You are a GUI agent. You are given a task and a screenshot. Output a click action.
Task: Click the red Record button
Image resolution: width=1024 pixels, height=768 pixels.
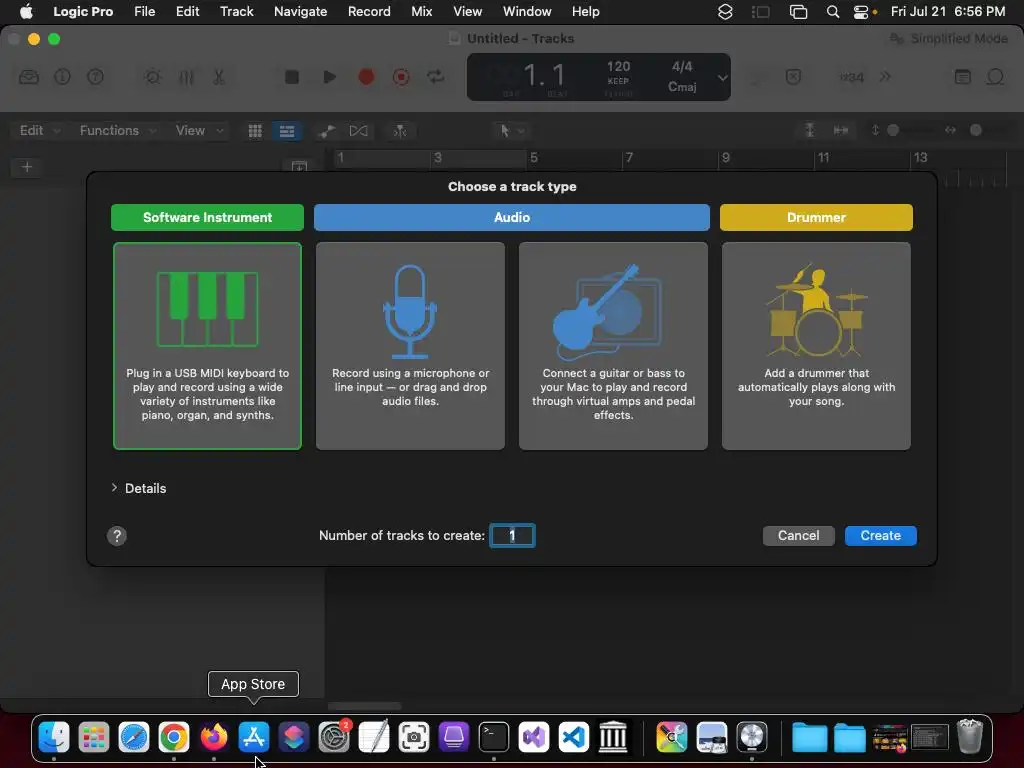coord(366,77)
